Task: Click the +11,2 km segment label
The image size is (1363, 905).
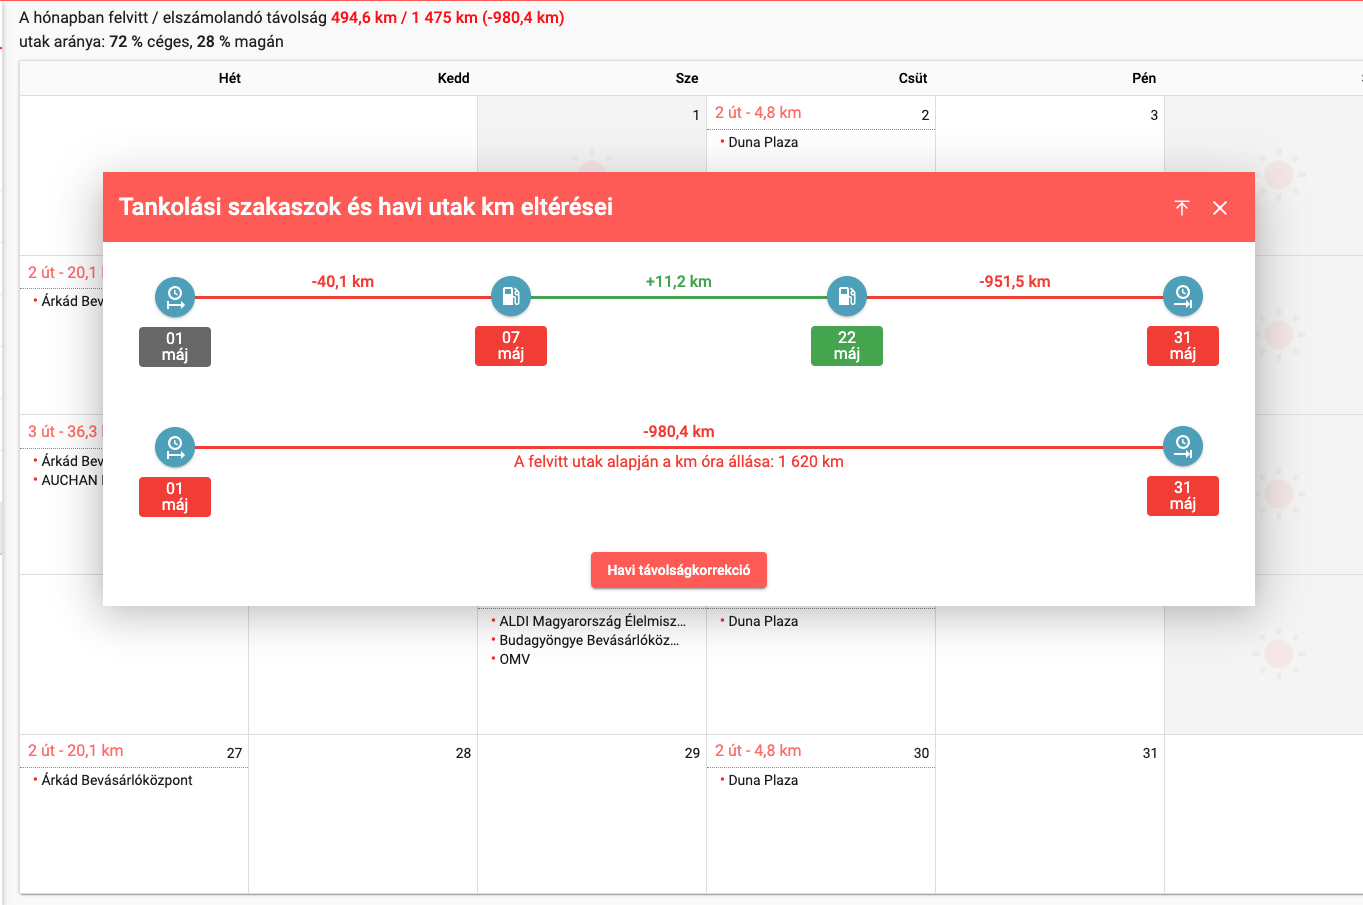Action: [679, 282]
